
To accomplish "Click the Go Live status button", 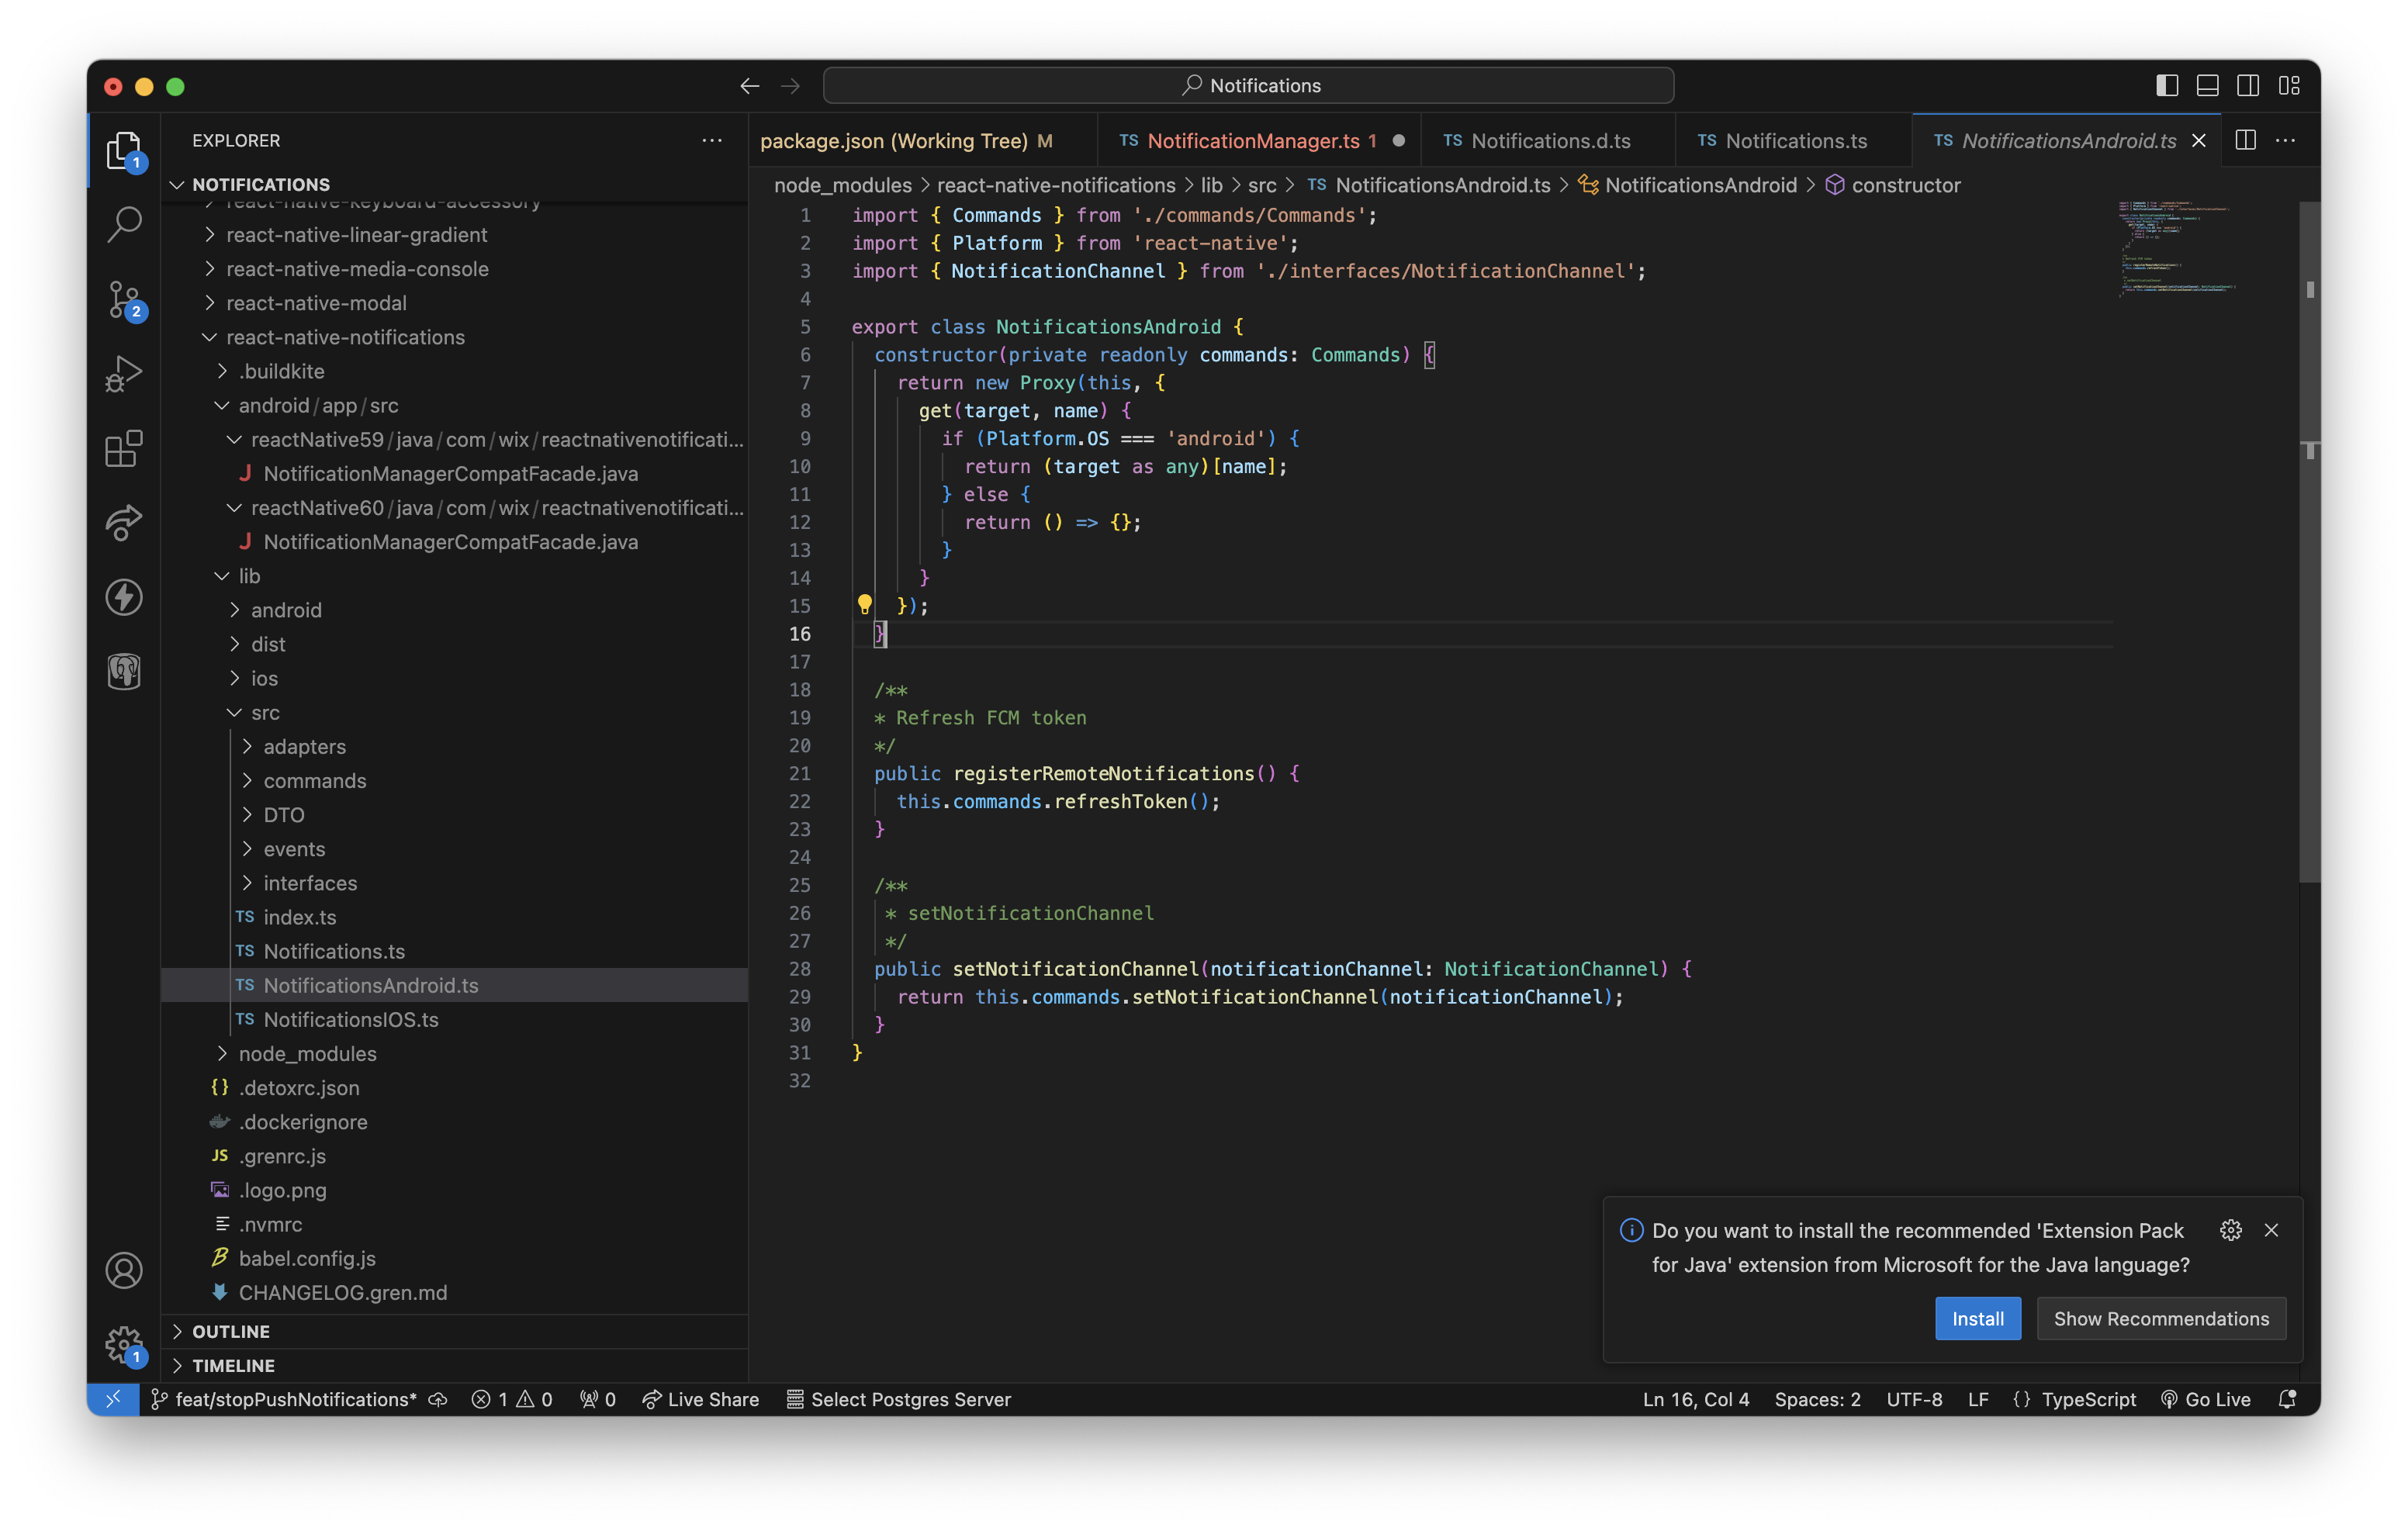I will point(2206,1399).
